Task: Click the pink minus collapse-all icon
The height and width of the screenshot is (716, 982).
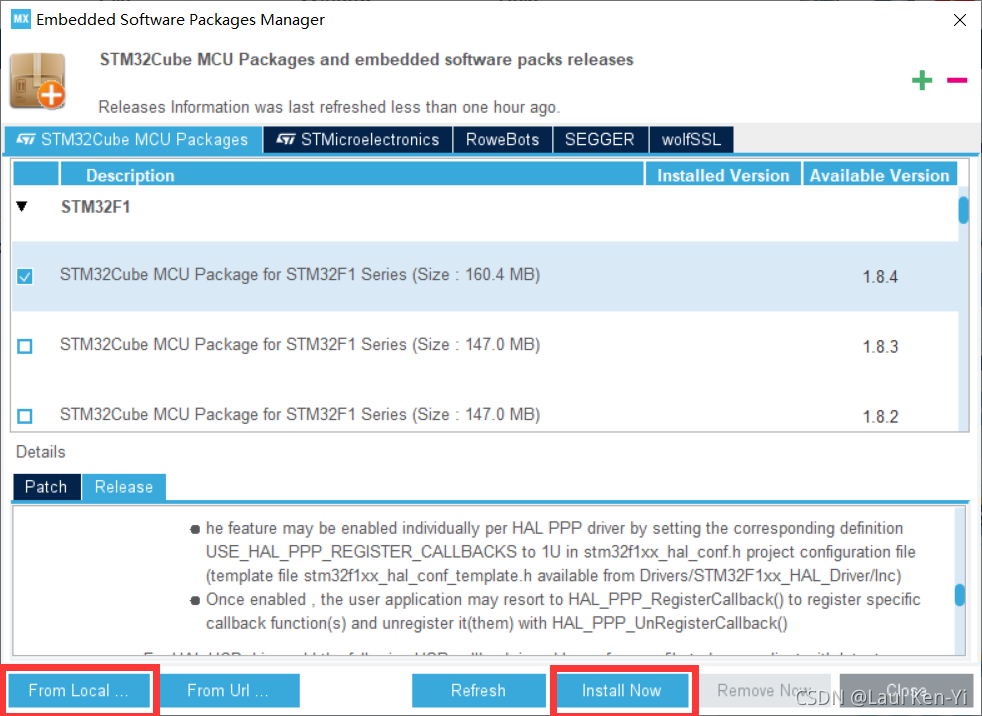Action: [x=957, y=80]
